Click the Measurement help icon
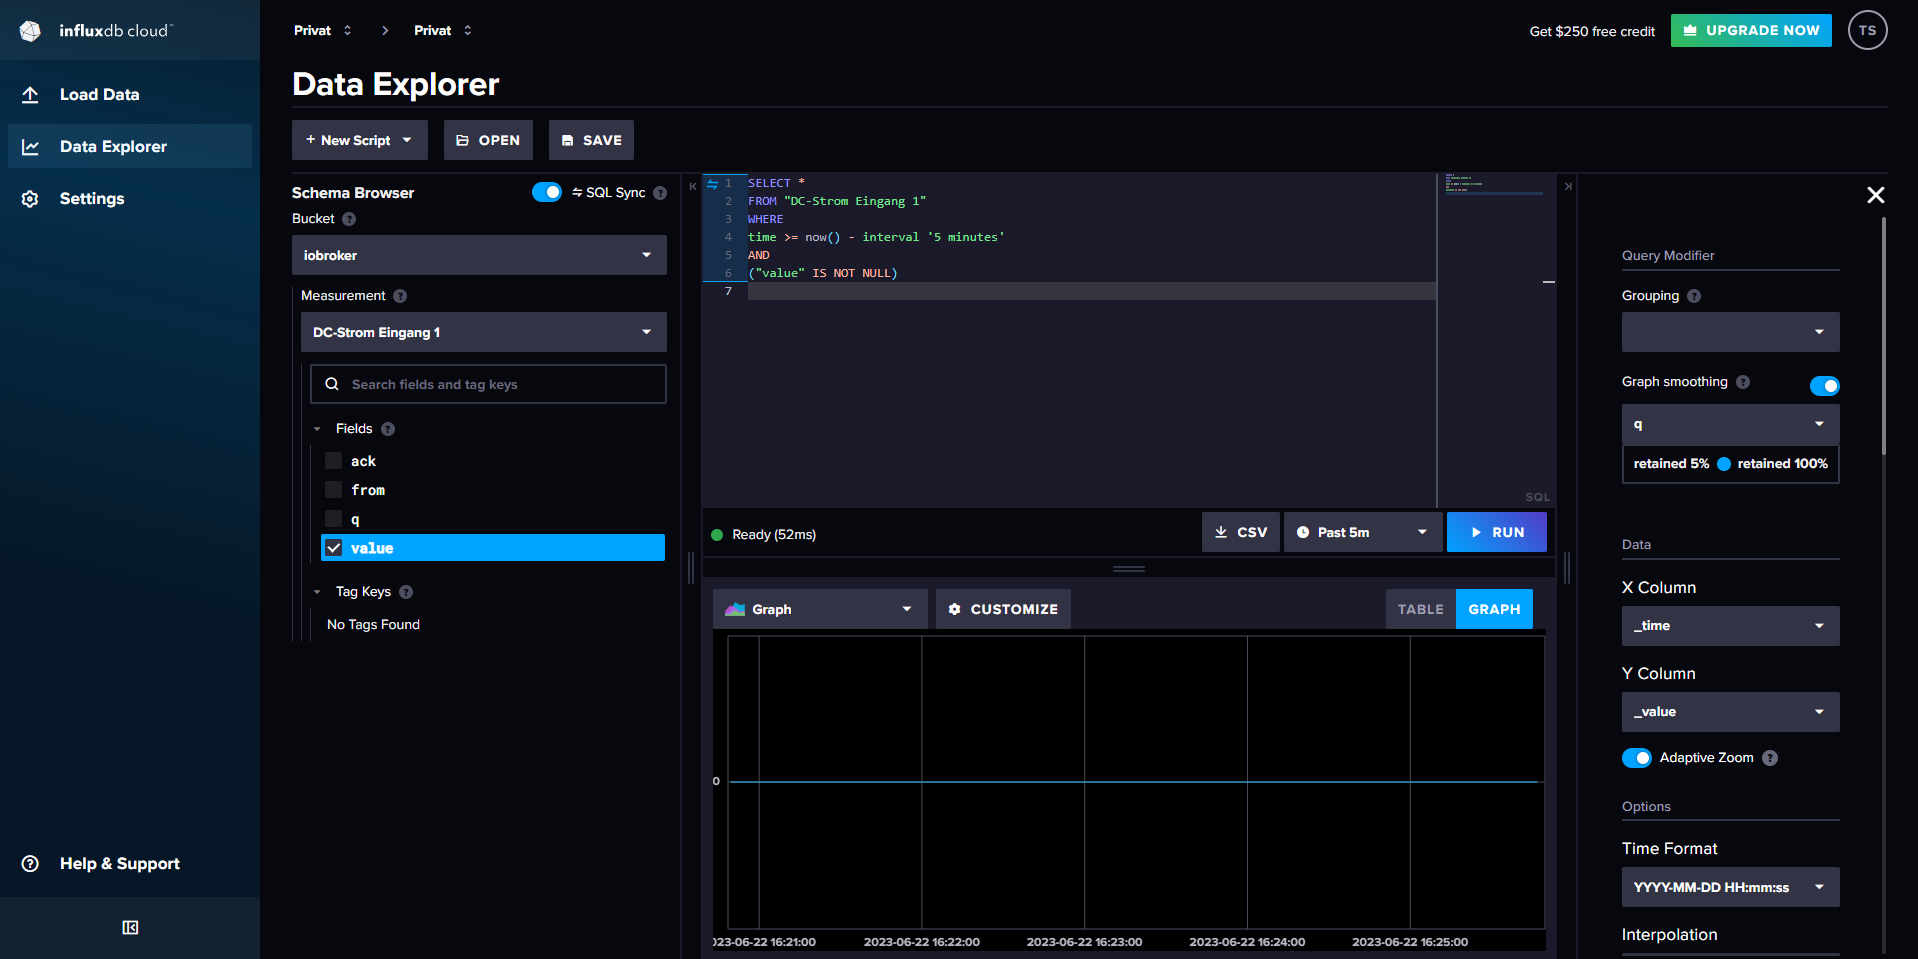The image size is (1918, 959). tap(400, 296)
